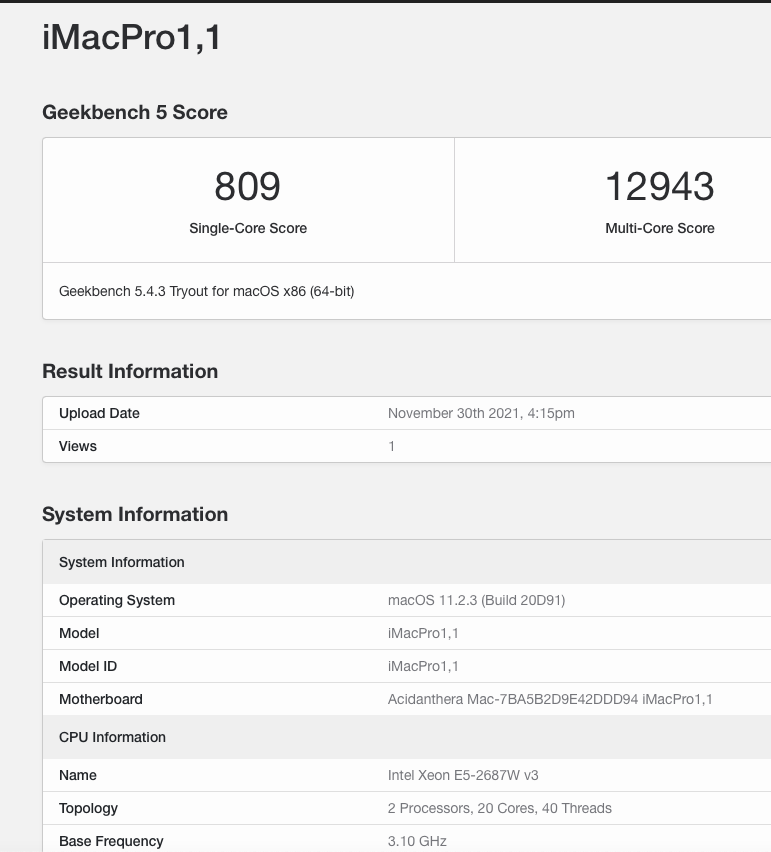The height and width of the screenshot is (852, 771).
Task: Click the Motherboard label
Action: [x=101, y=699]
